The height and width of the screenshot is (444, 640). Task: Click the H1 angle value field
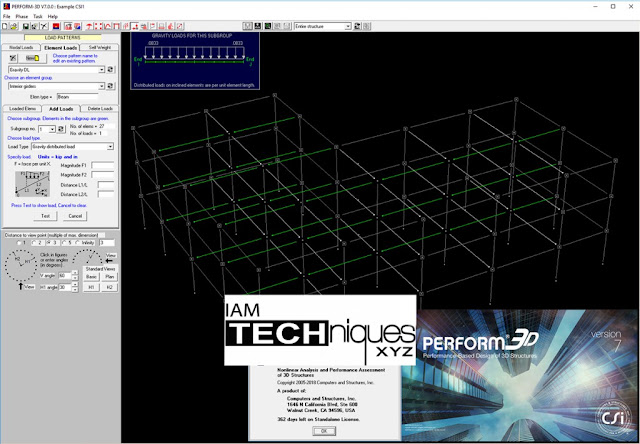click(65, 287)
